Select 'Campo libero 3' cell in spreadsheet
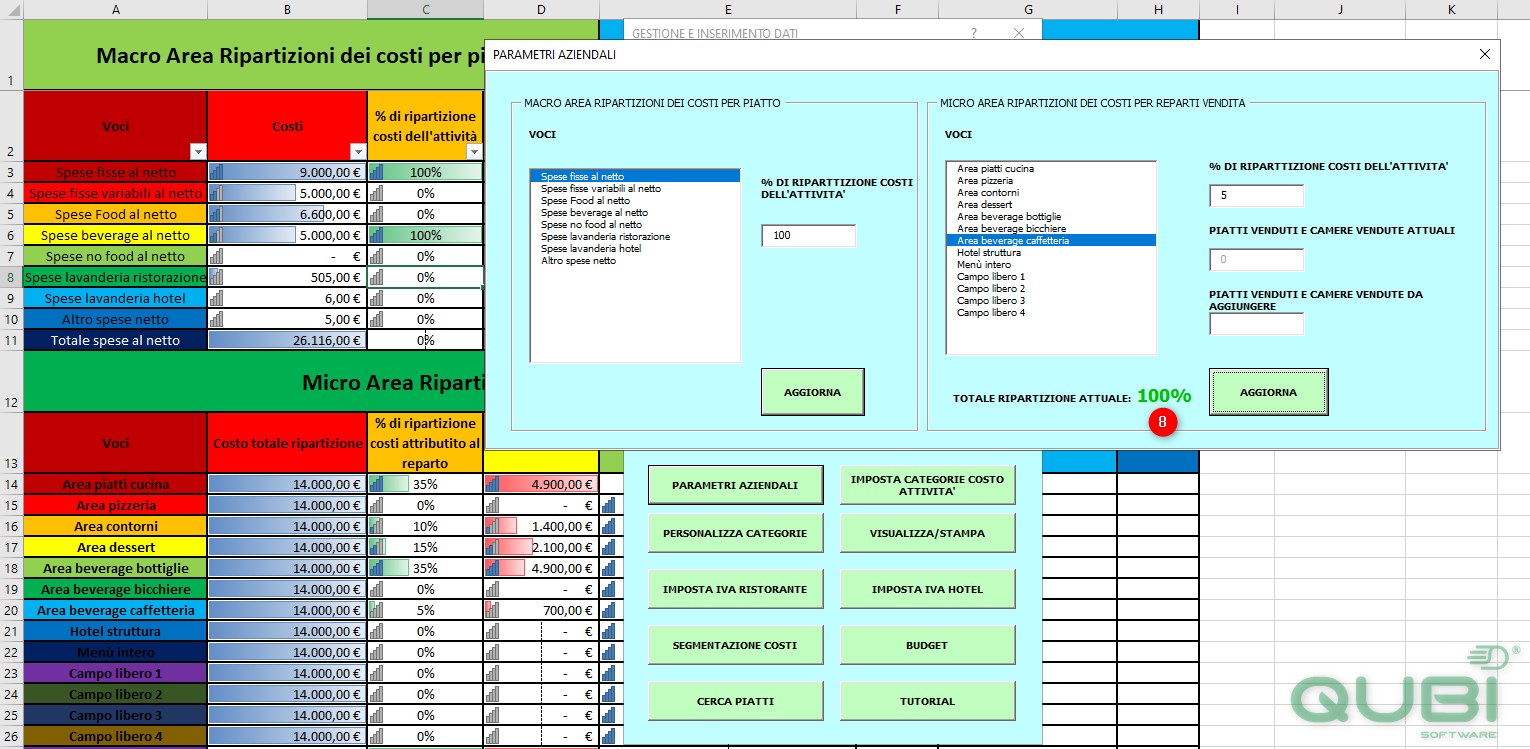1530x749 pixels. pos(116,715)
